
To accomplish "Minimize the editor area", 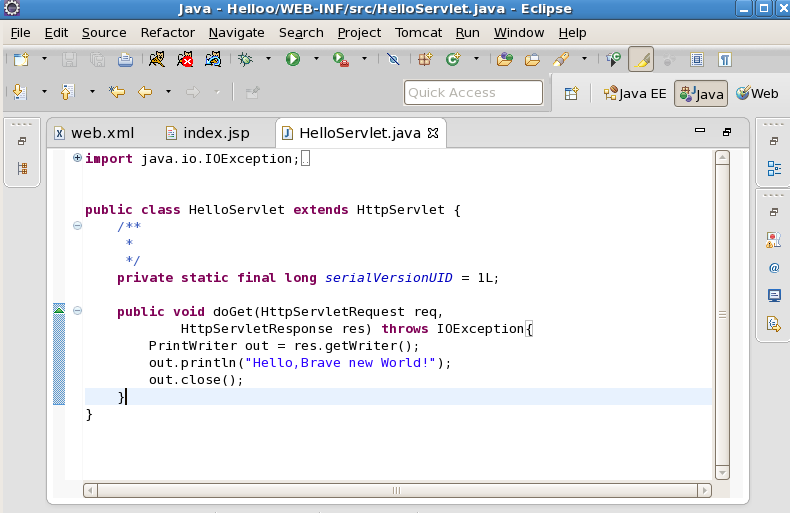I will [x=700, y=131].
